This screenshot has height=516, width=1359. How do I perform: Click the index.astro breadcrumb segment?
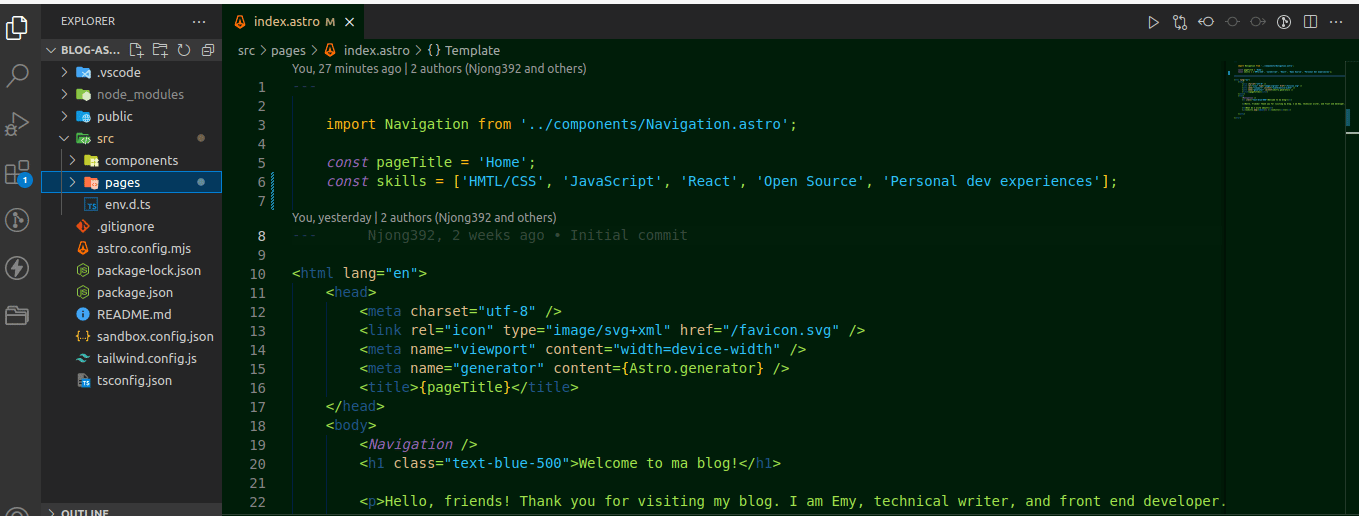click(376, 50)
